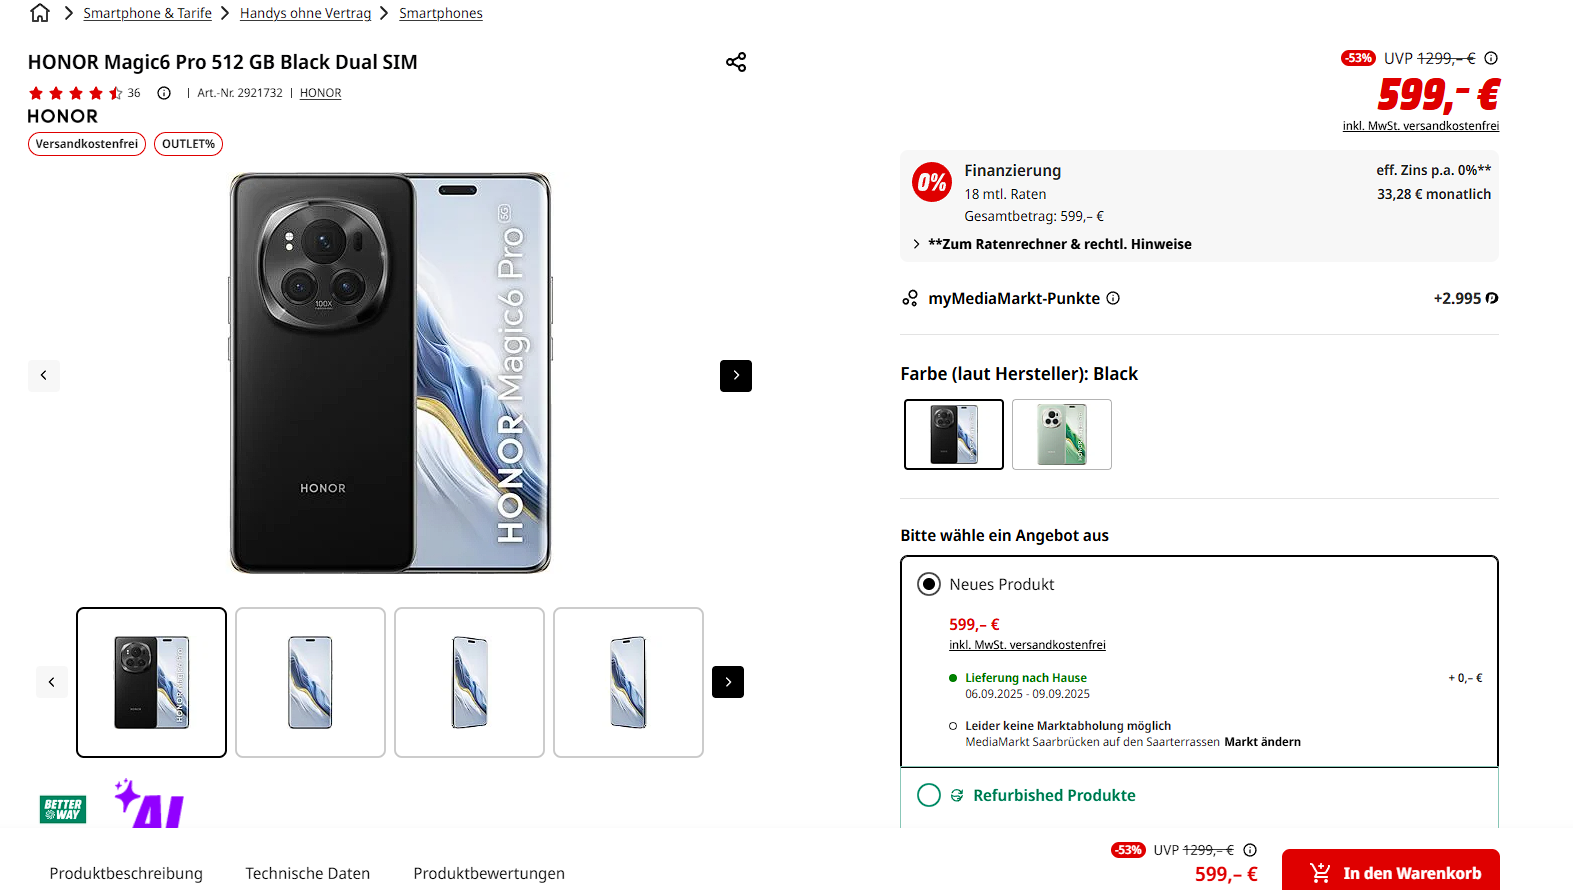Click Markt ändern link
Viewport: 1573px width, 890px height.
(x=1262, y=742)
